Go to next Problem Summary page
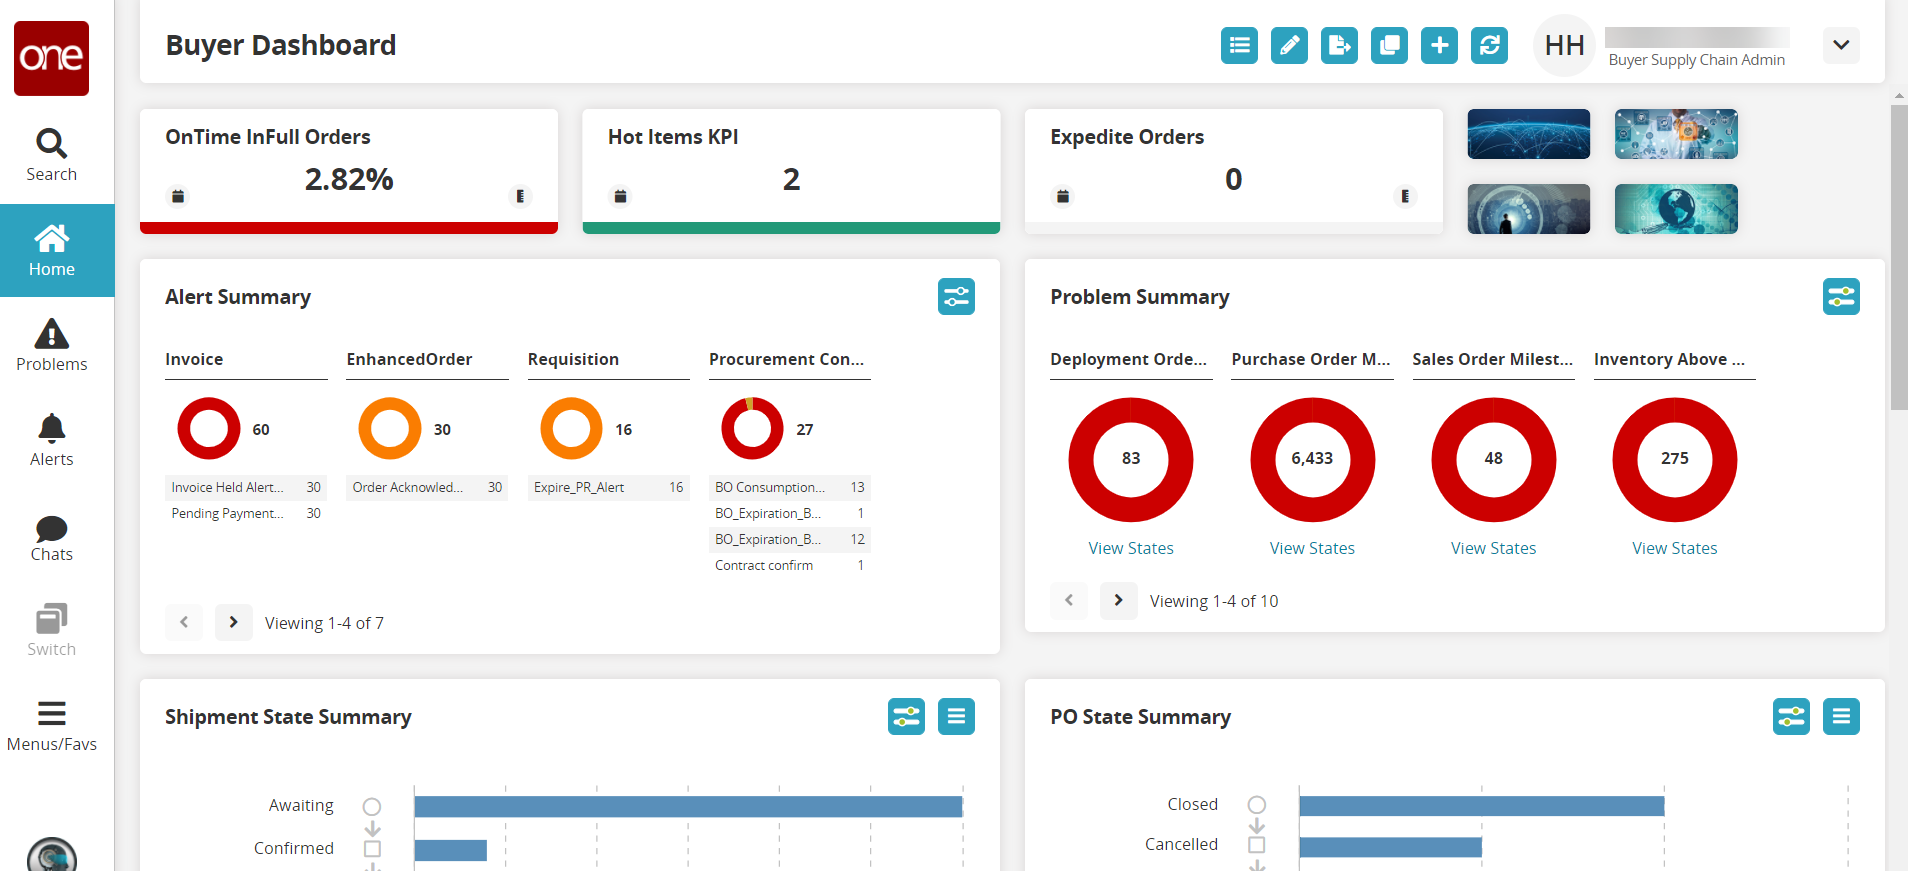The image size is (1908, 871). point(1118,600)
